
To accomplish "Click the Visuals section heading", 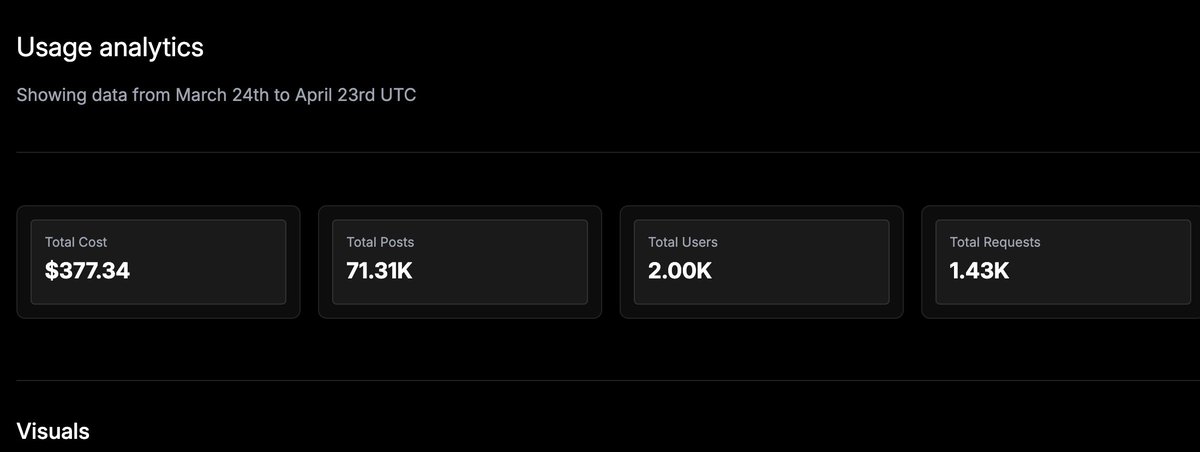I will (x=53, y=431).
